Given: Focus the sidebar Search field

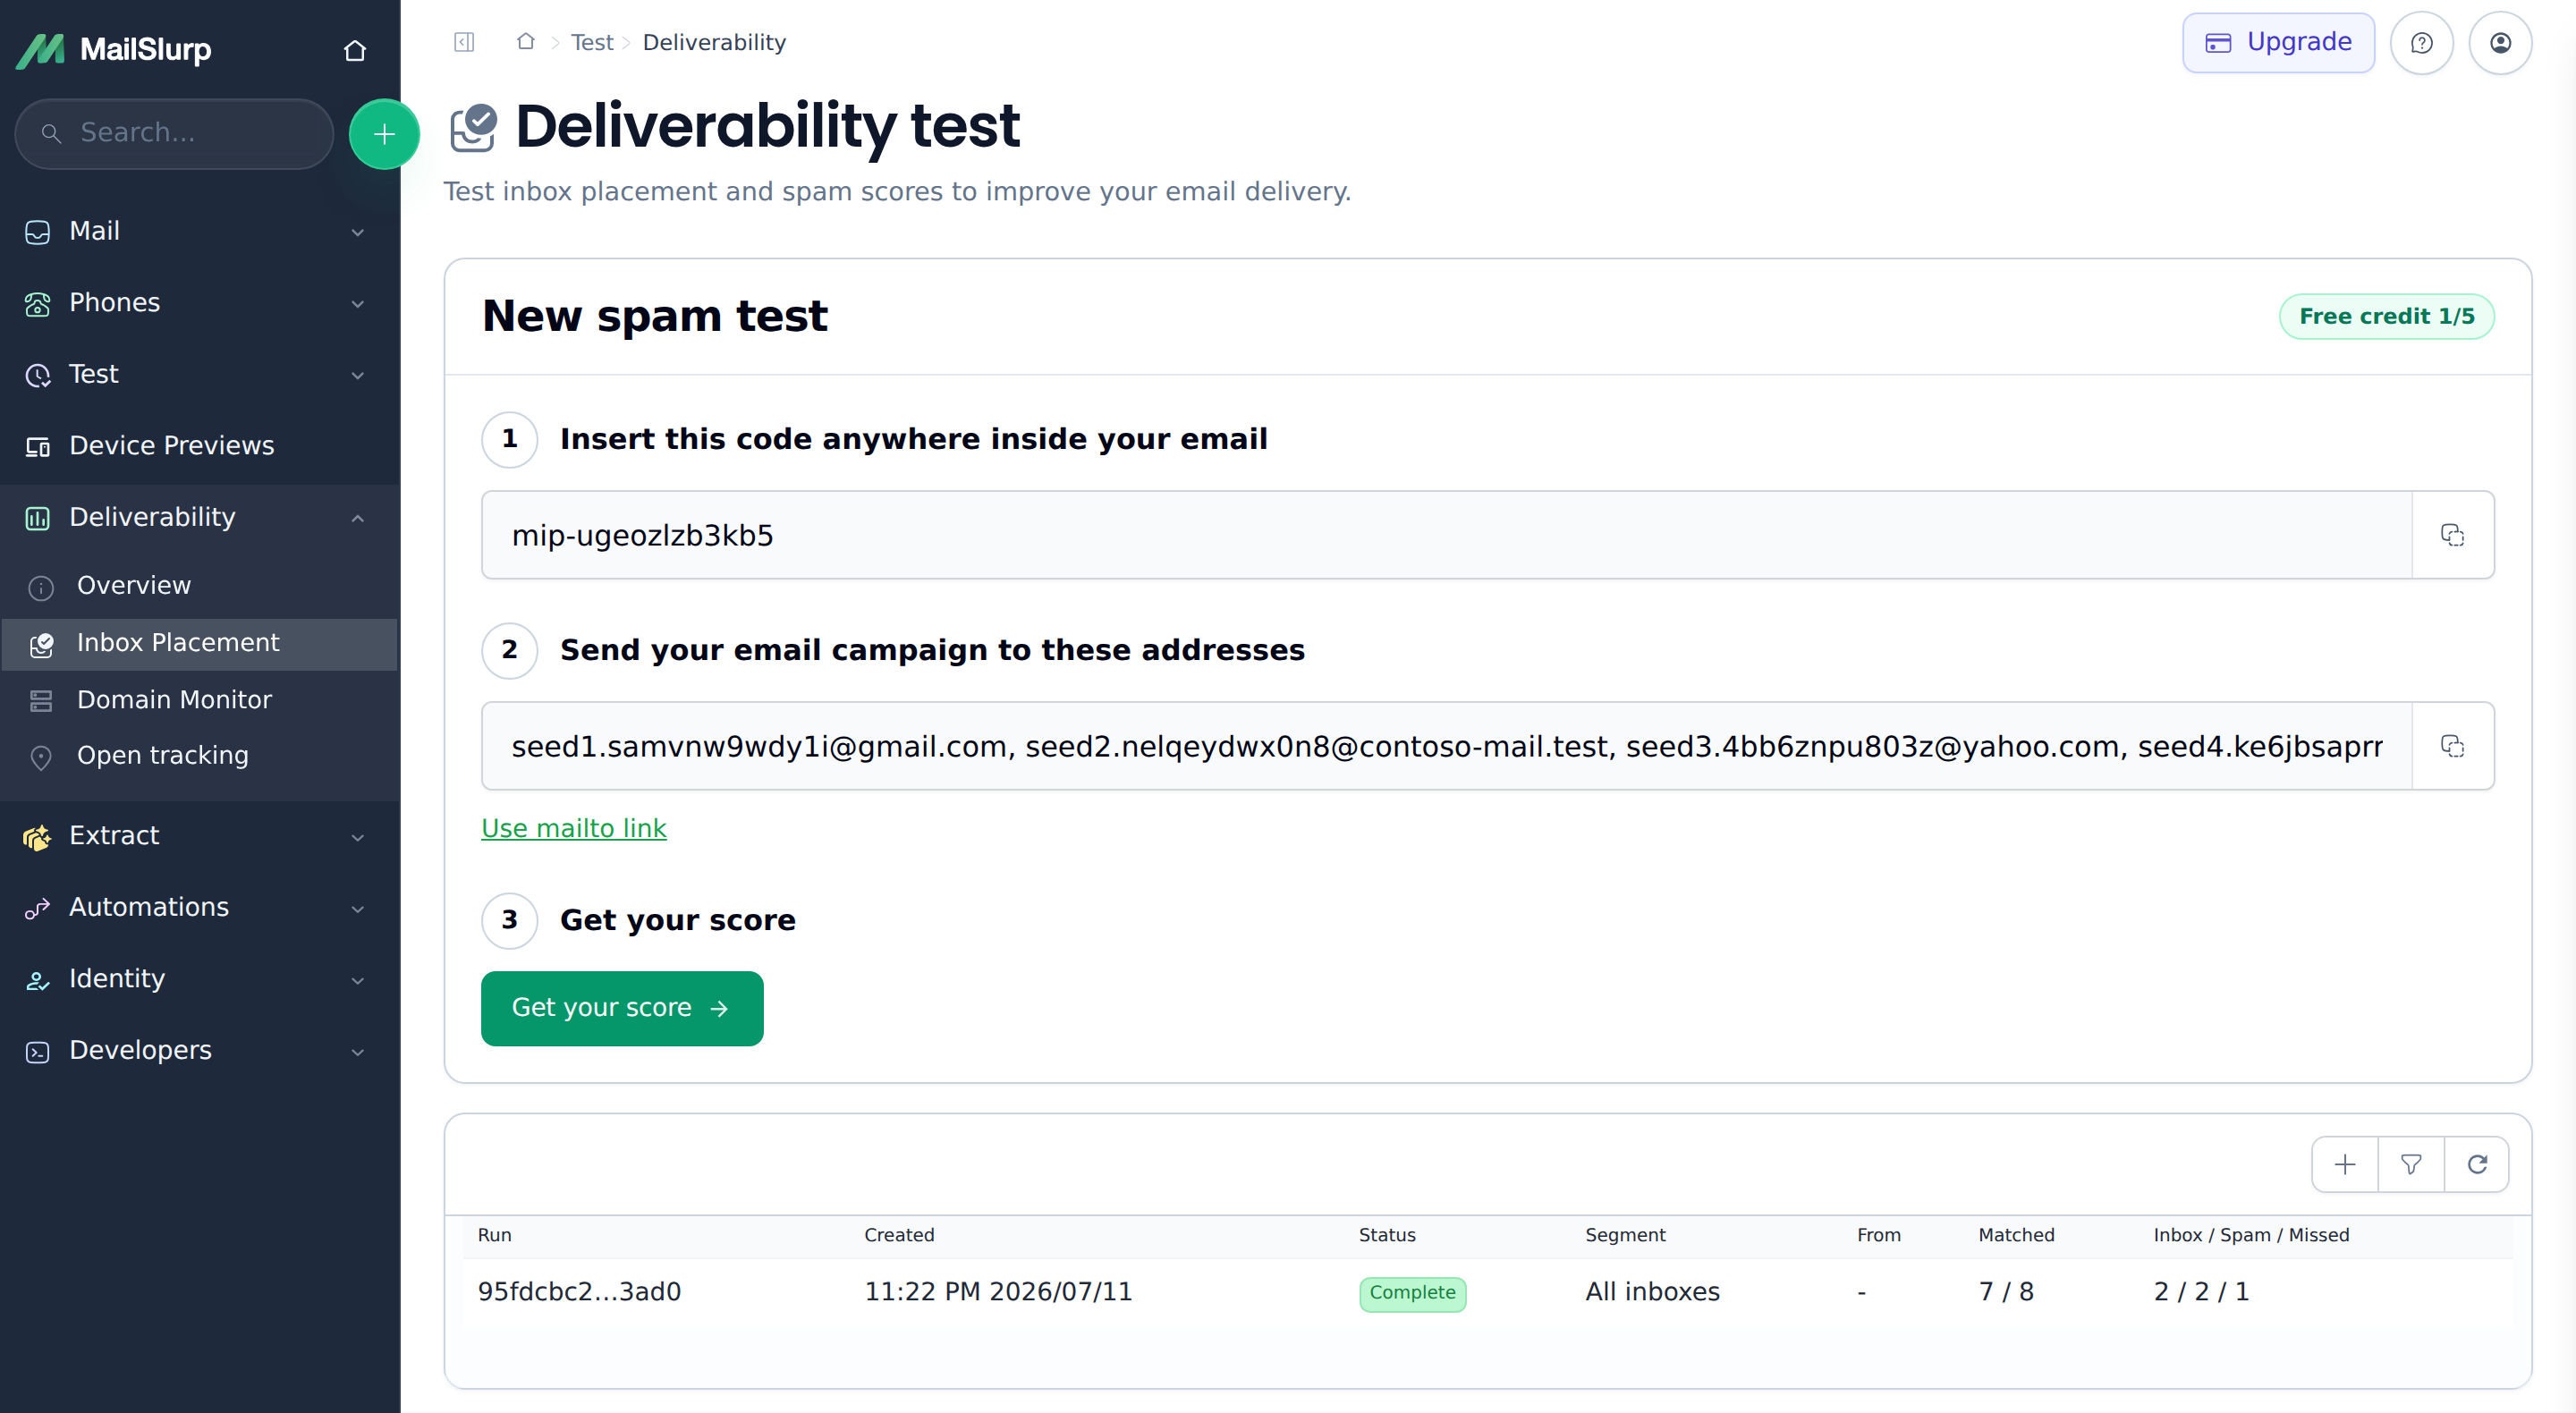Looking at the screenshot, I should tap(174, 133).
